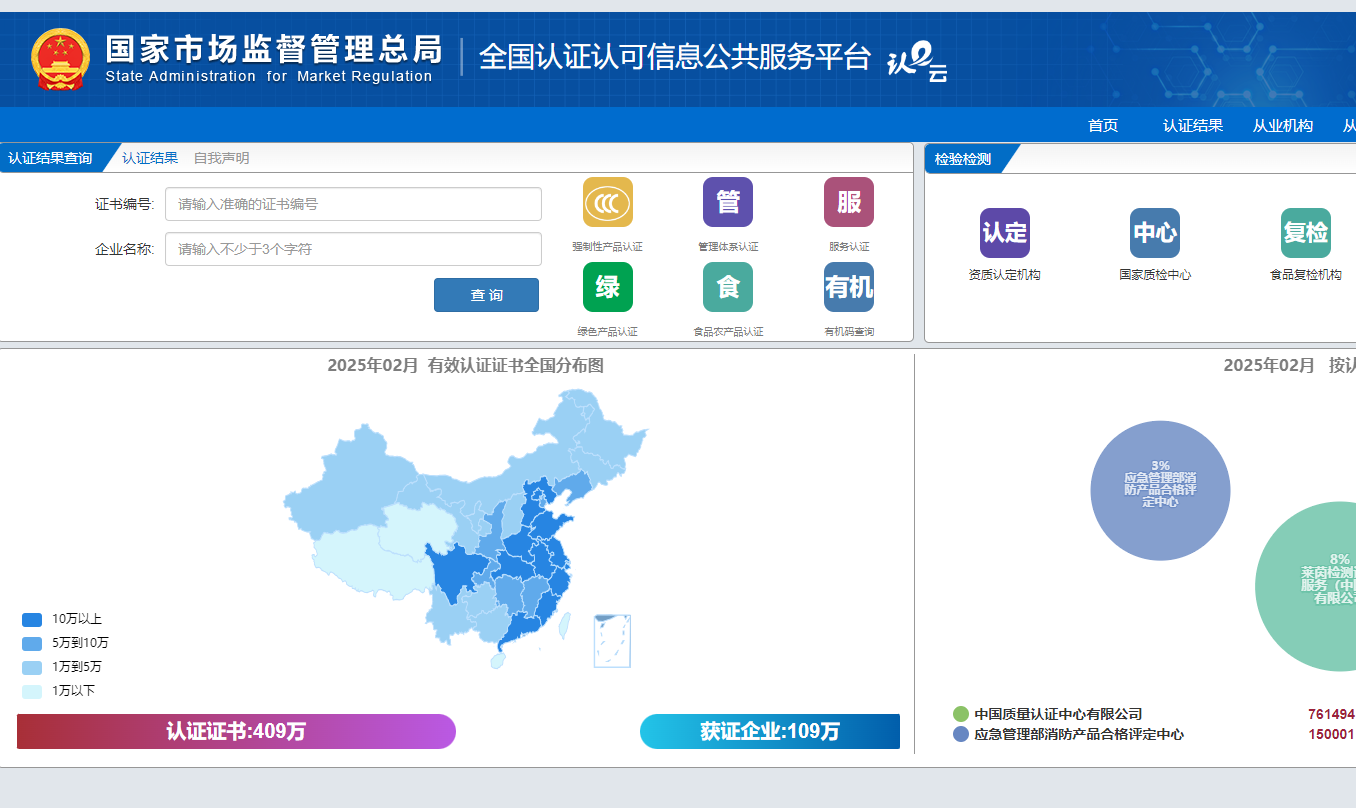Click the 有机码查询 icon
The width and height of the screenshot is (1356, 808).
[847, 287]
